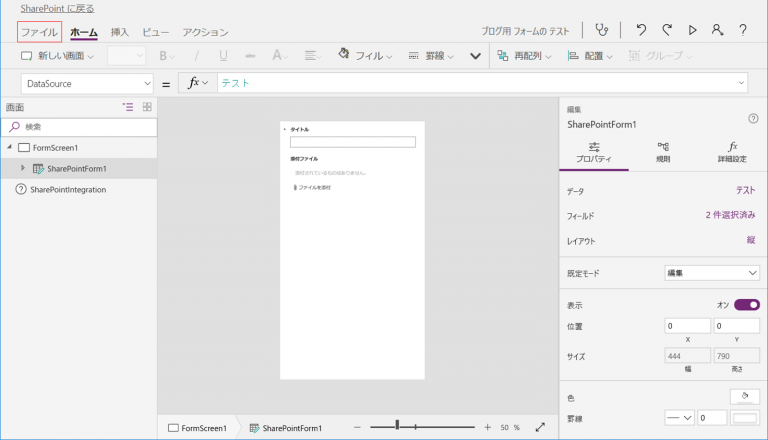The height and width of the screenshot is (440, 768).
Task: Switch tree view to thumbnail grid view
Action: pos(147,107)
